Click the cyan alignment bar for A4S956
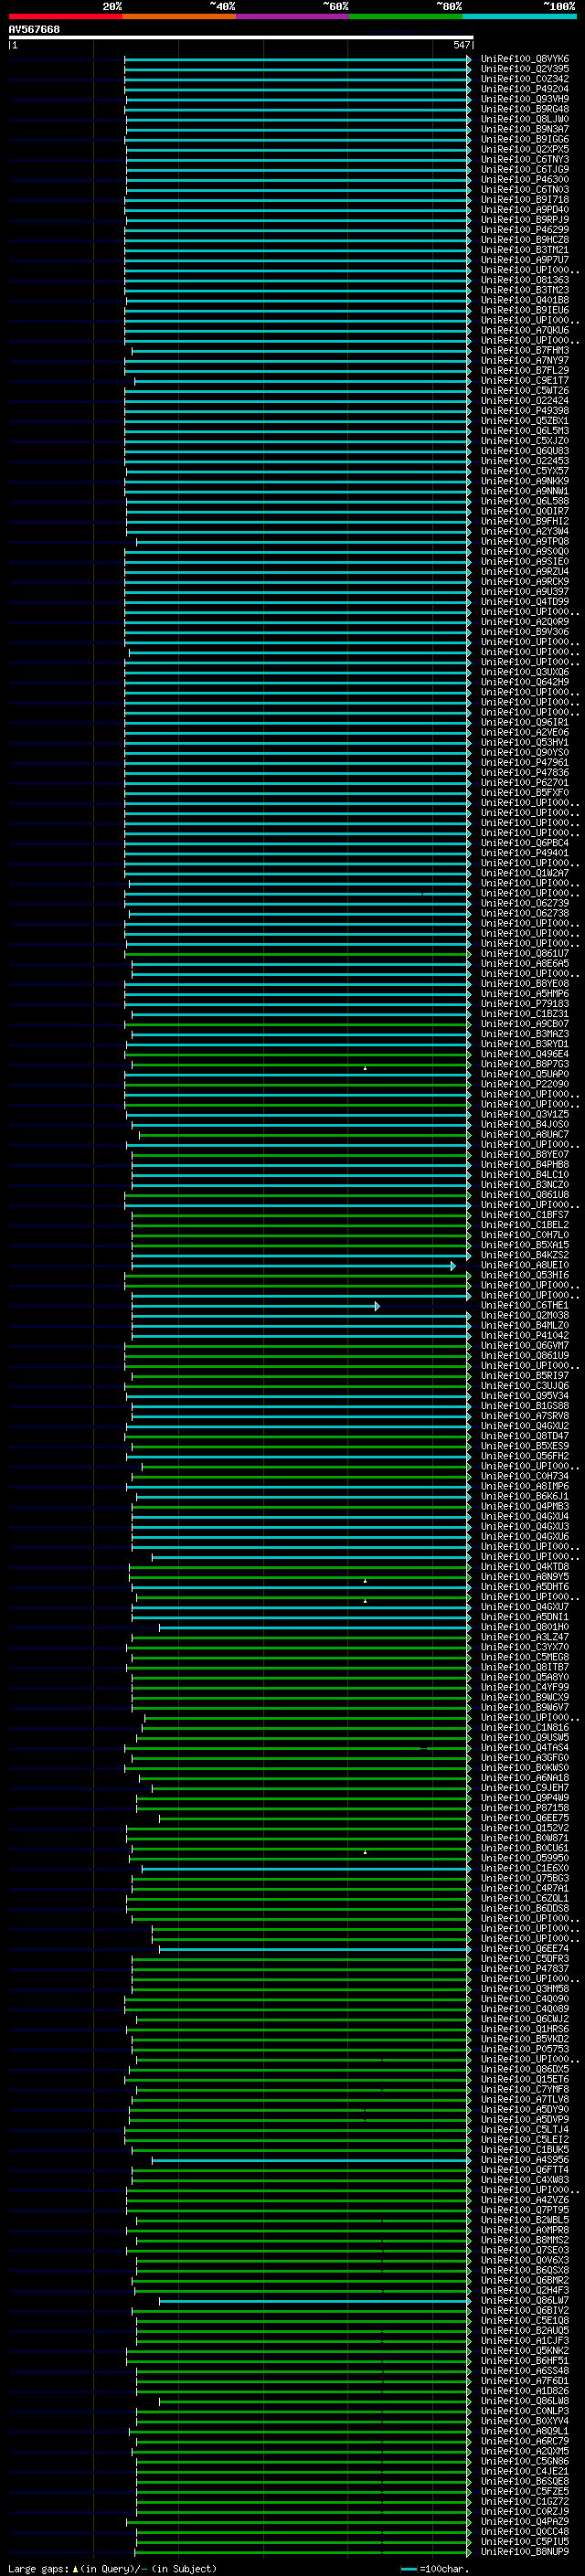Image resolution: width=585 pixels, height=2576 pixels. pyautogui.click(x=311, y=2161)
